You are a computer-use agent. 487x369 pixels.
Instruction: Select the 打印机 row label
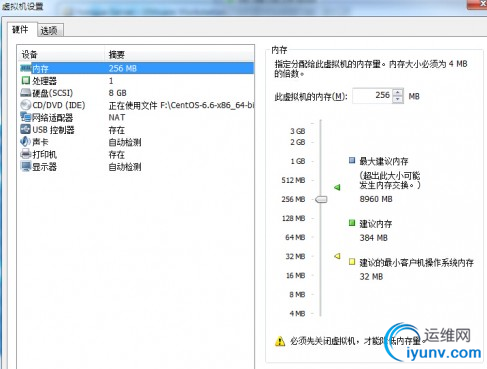[44, 154]
